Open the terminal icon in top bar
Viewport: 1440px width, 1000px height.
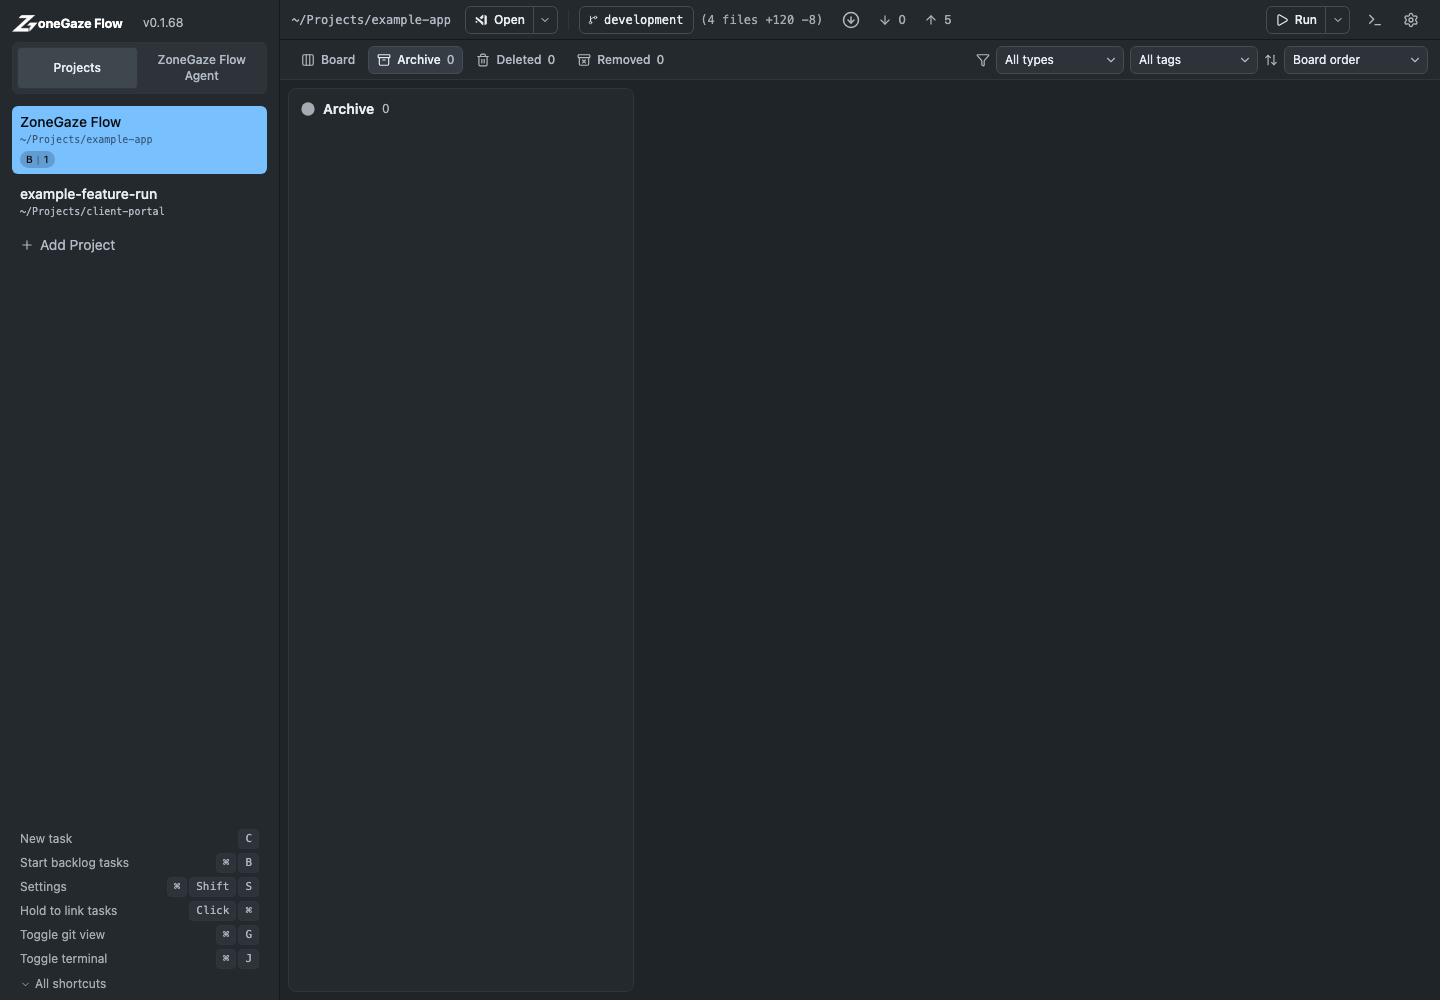[x=1375, y=20]
